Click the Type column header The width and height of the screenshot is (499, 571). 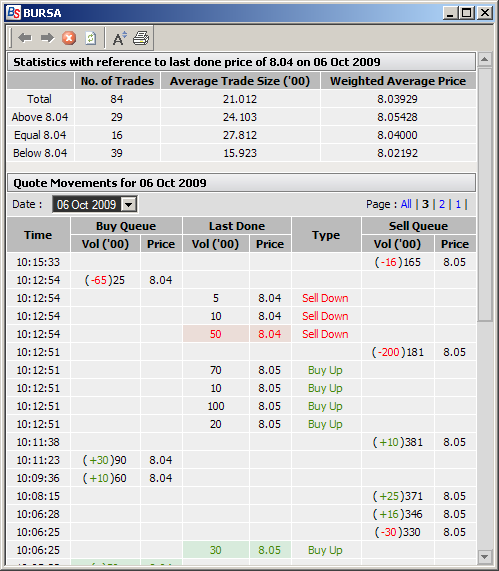[326, 235]
